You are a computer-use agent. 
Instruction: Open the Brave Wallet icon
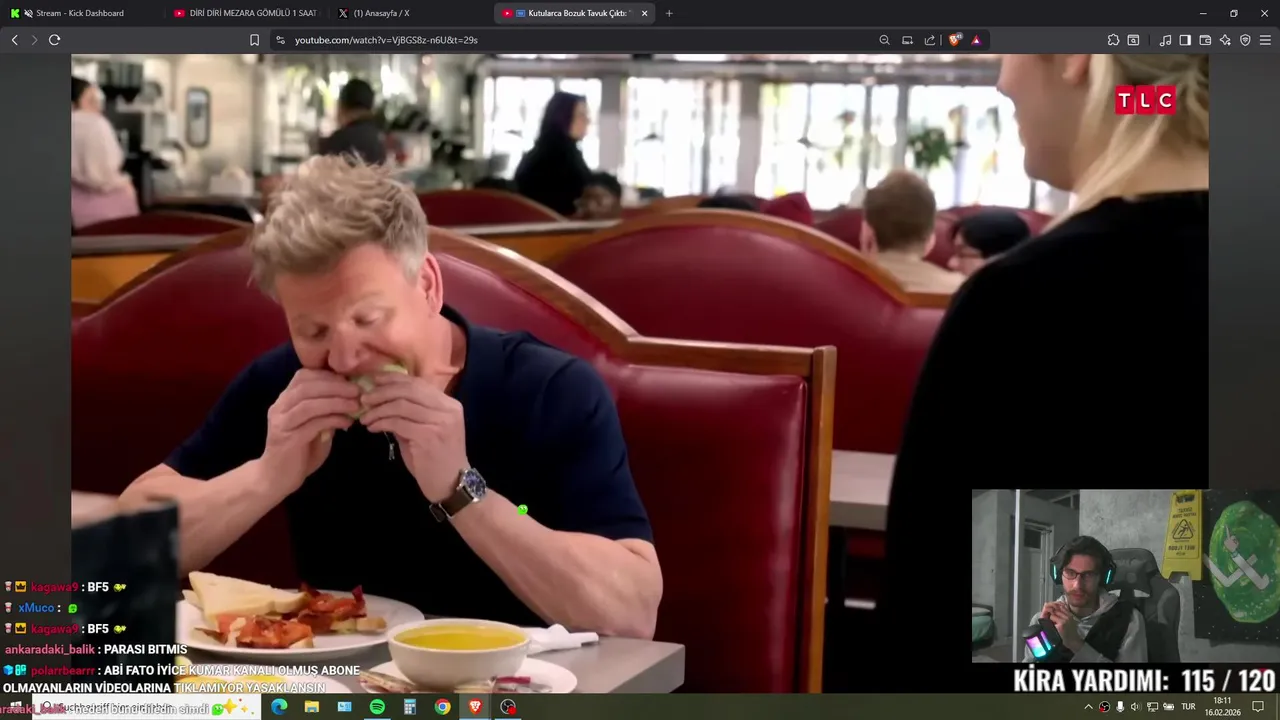(x=1205, y=40)
